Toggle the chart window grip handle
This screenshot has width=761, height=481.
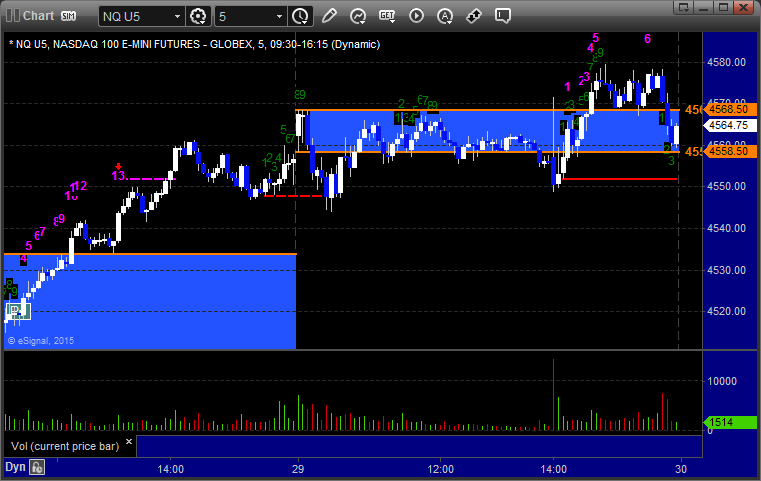tap(13, 16)
